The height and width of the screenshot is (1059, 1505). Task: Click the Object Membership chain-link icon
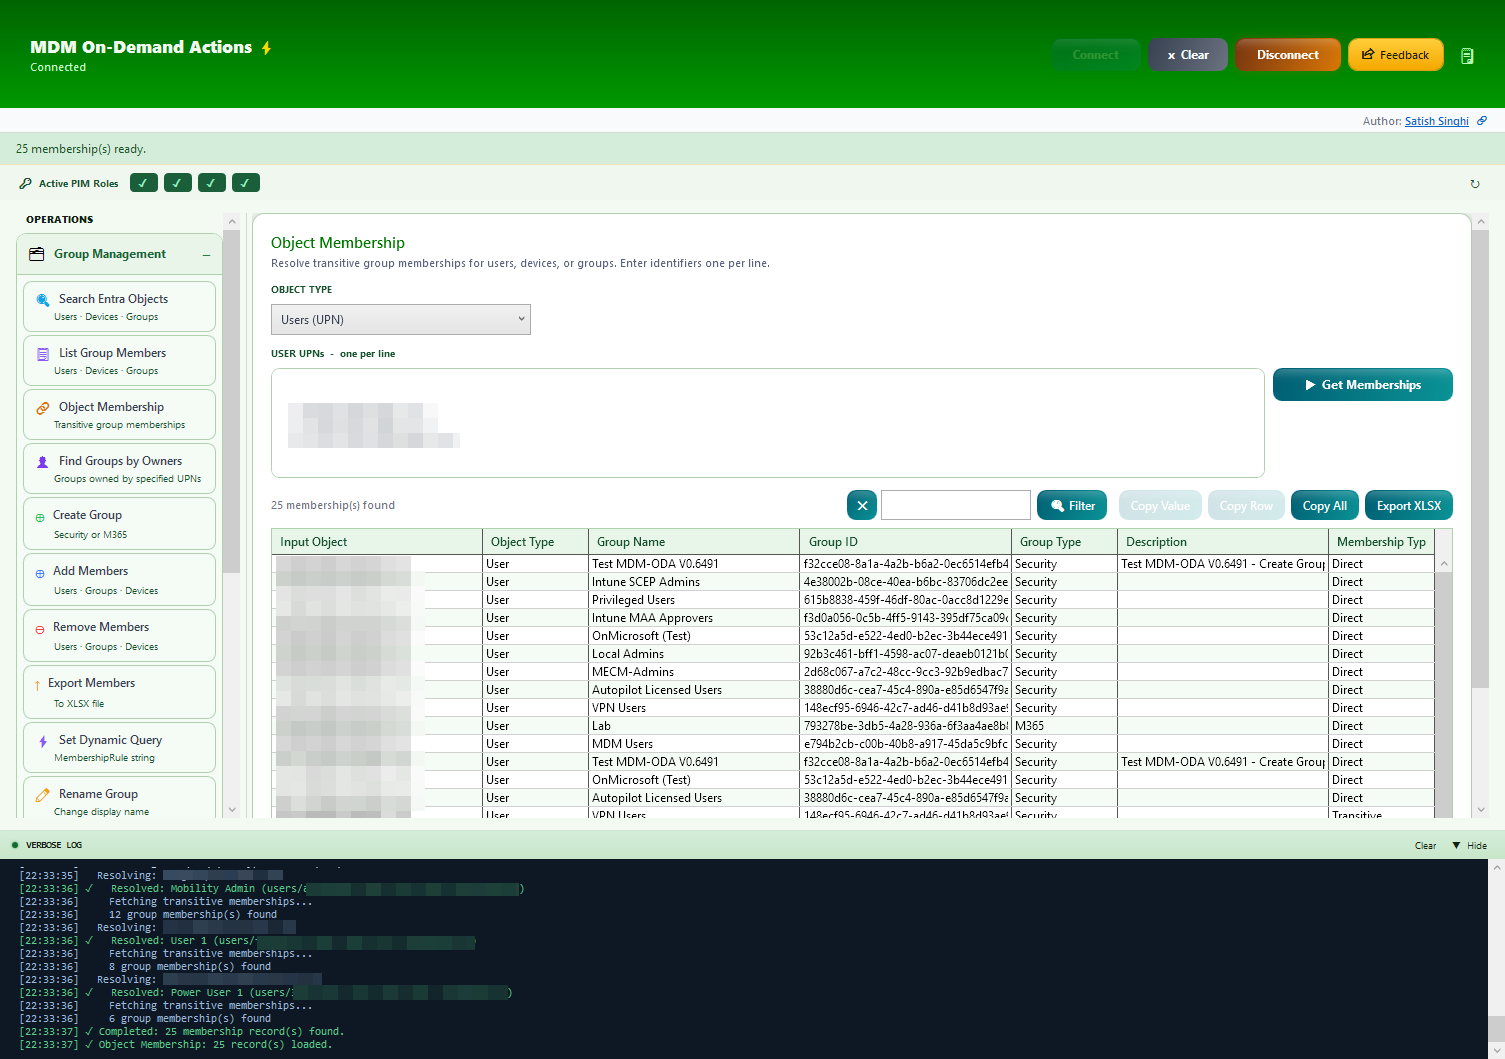pos(42,407)
